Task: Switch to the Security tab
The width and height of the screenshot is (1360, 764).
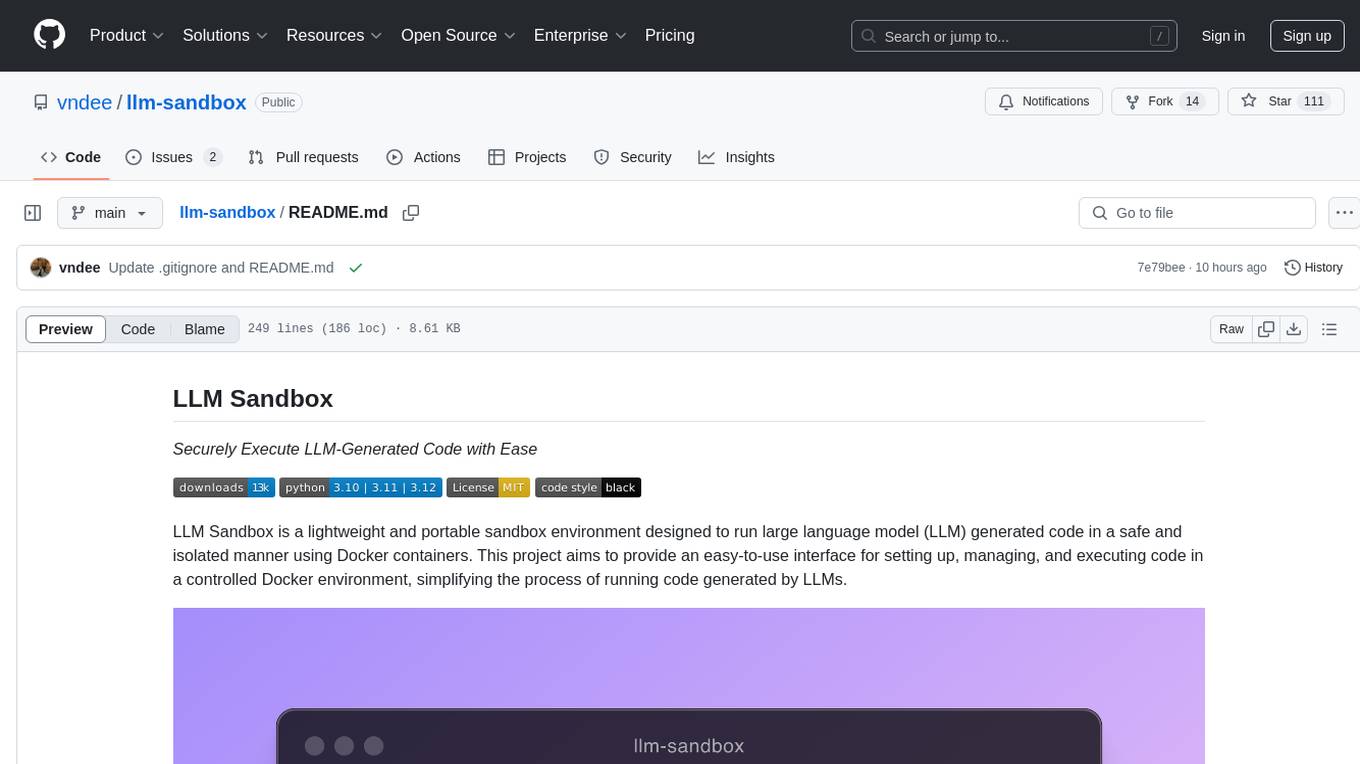Action: pyautogui.click(x=632, y=157)
